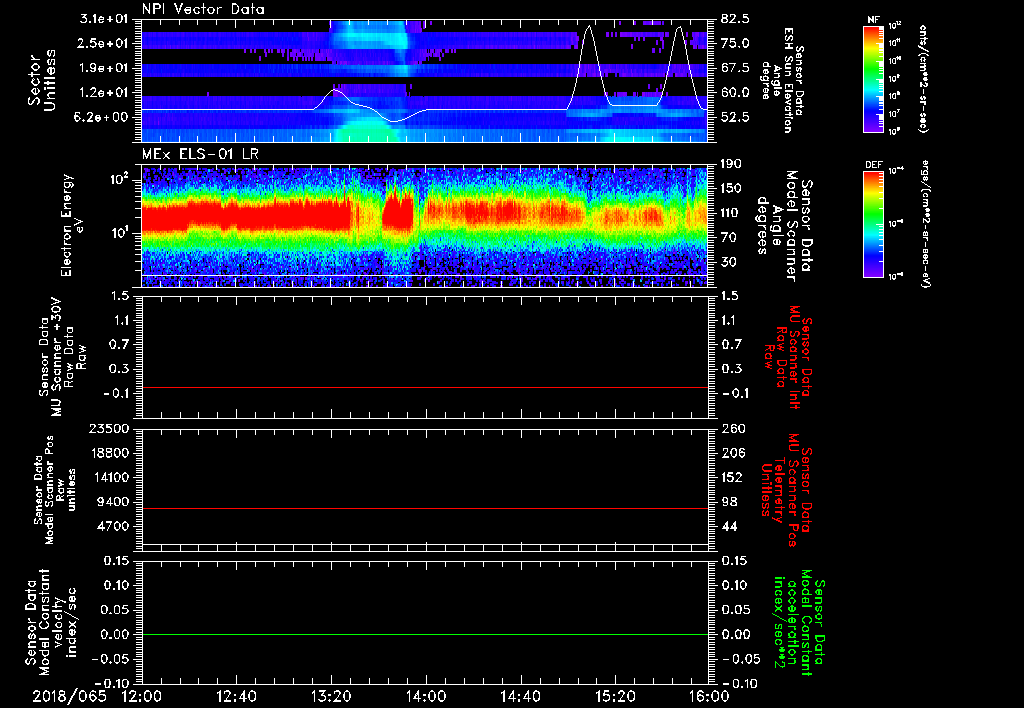
Task: Click the "MU Scanner +30V Raw Data" axis label
Action: pos(62,357)
